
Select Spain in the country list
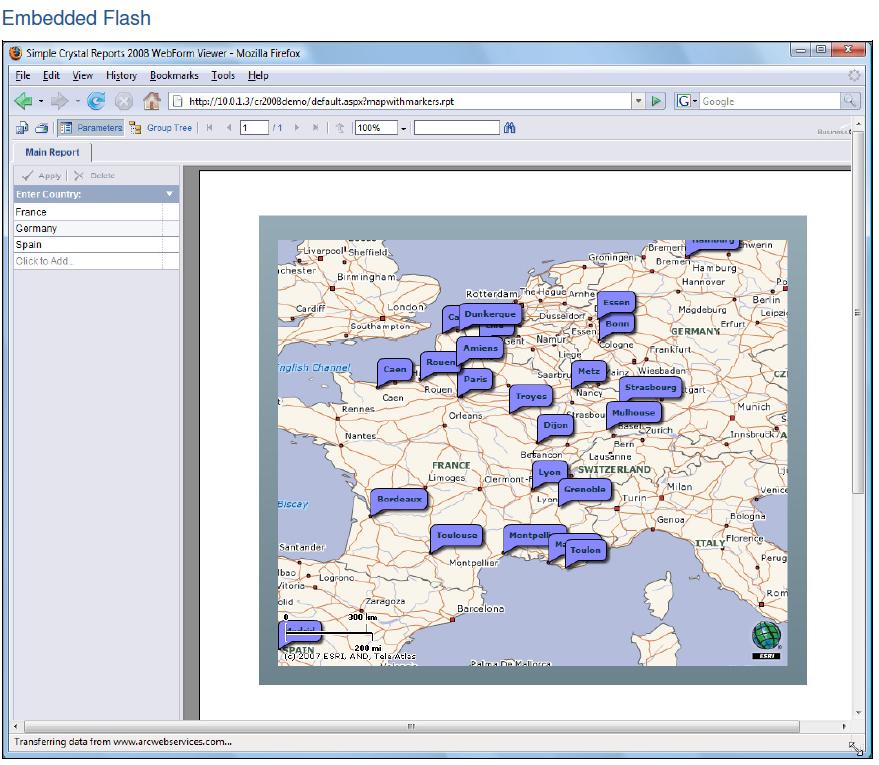(x=96, y=244)
